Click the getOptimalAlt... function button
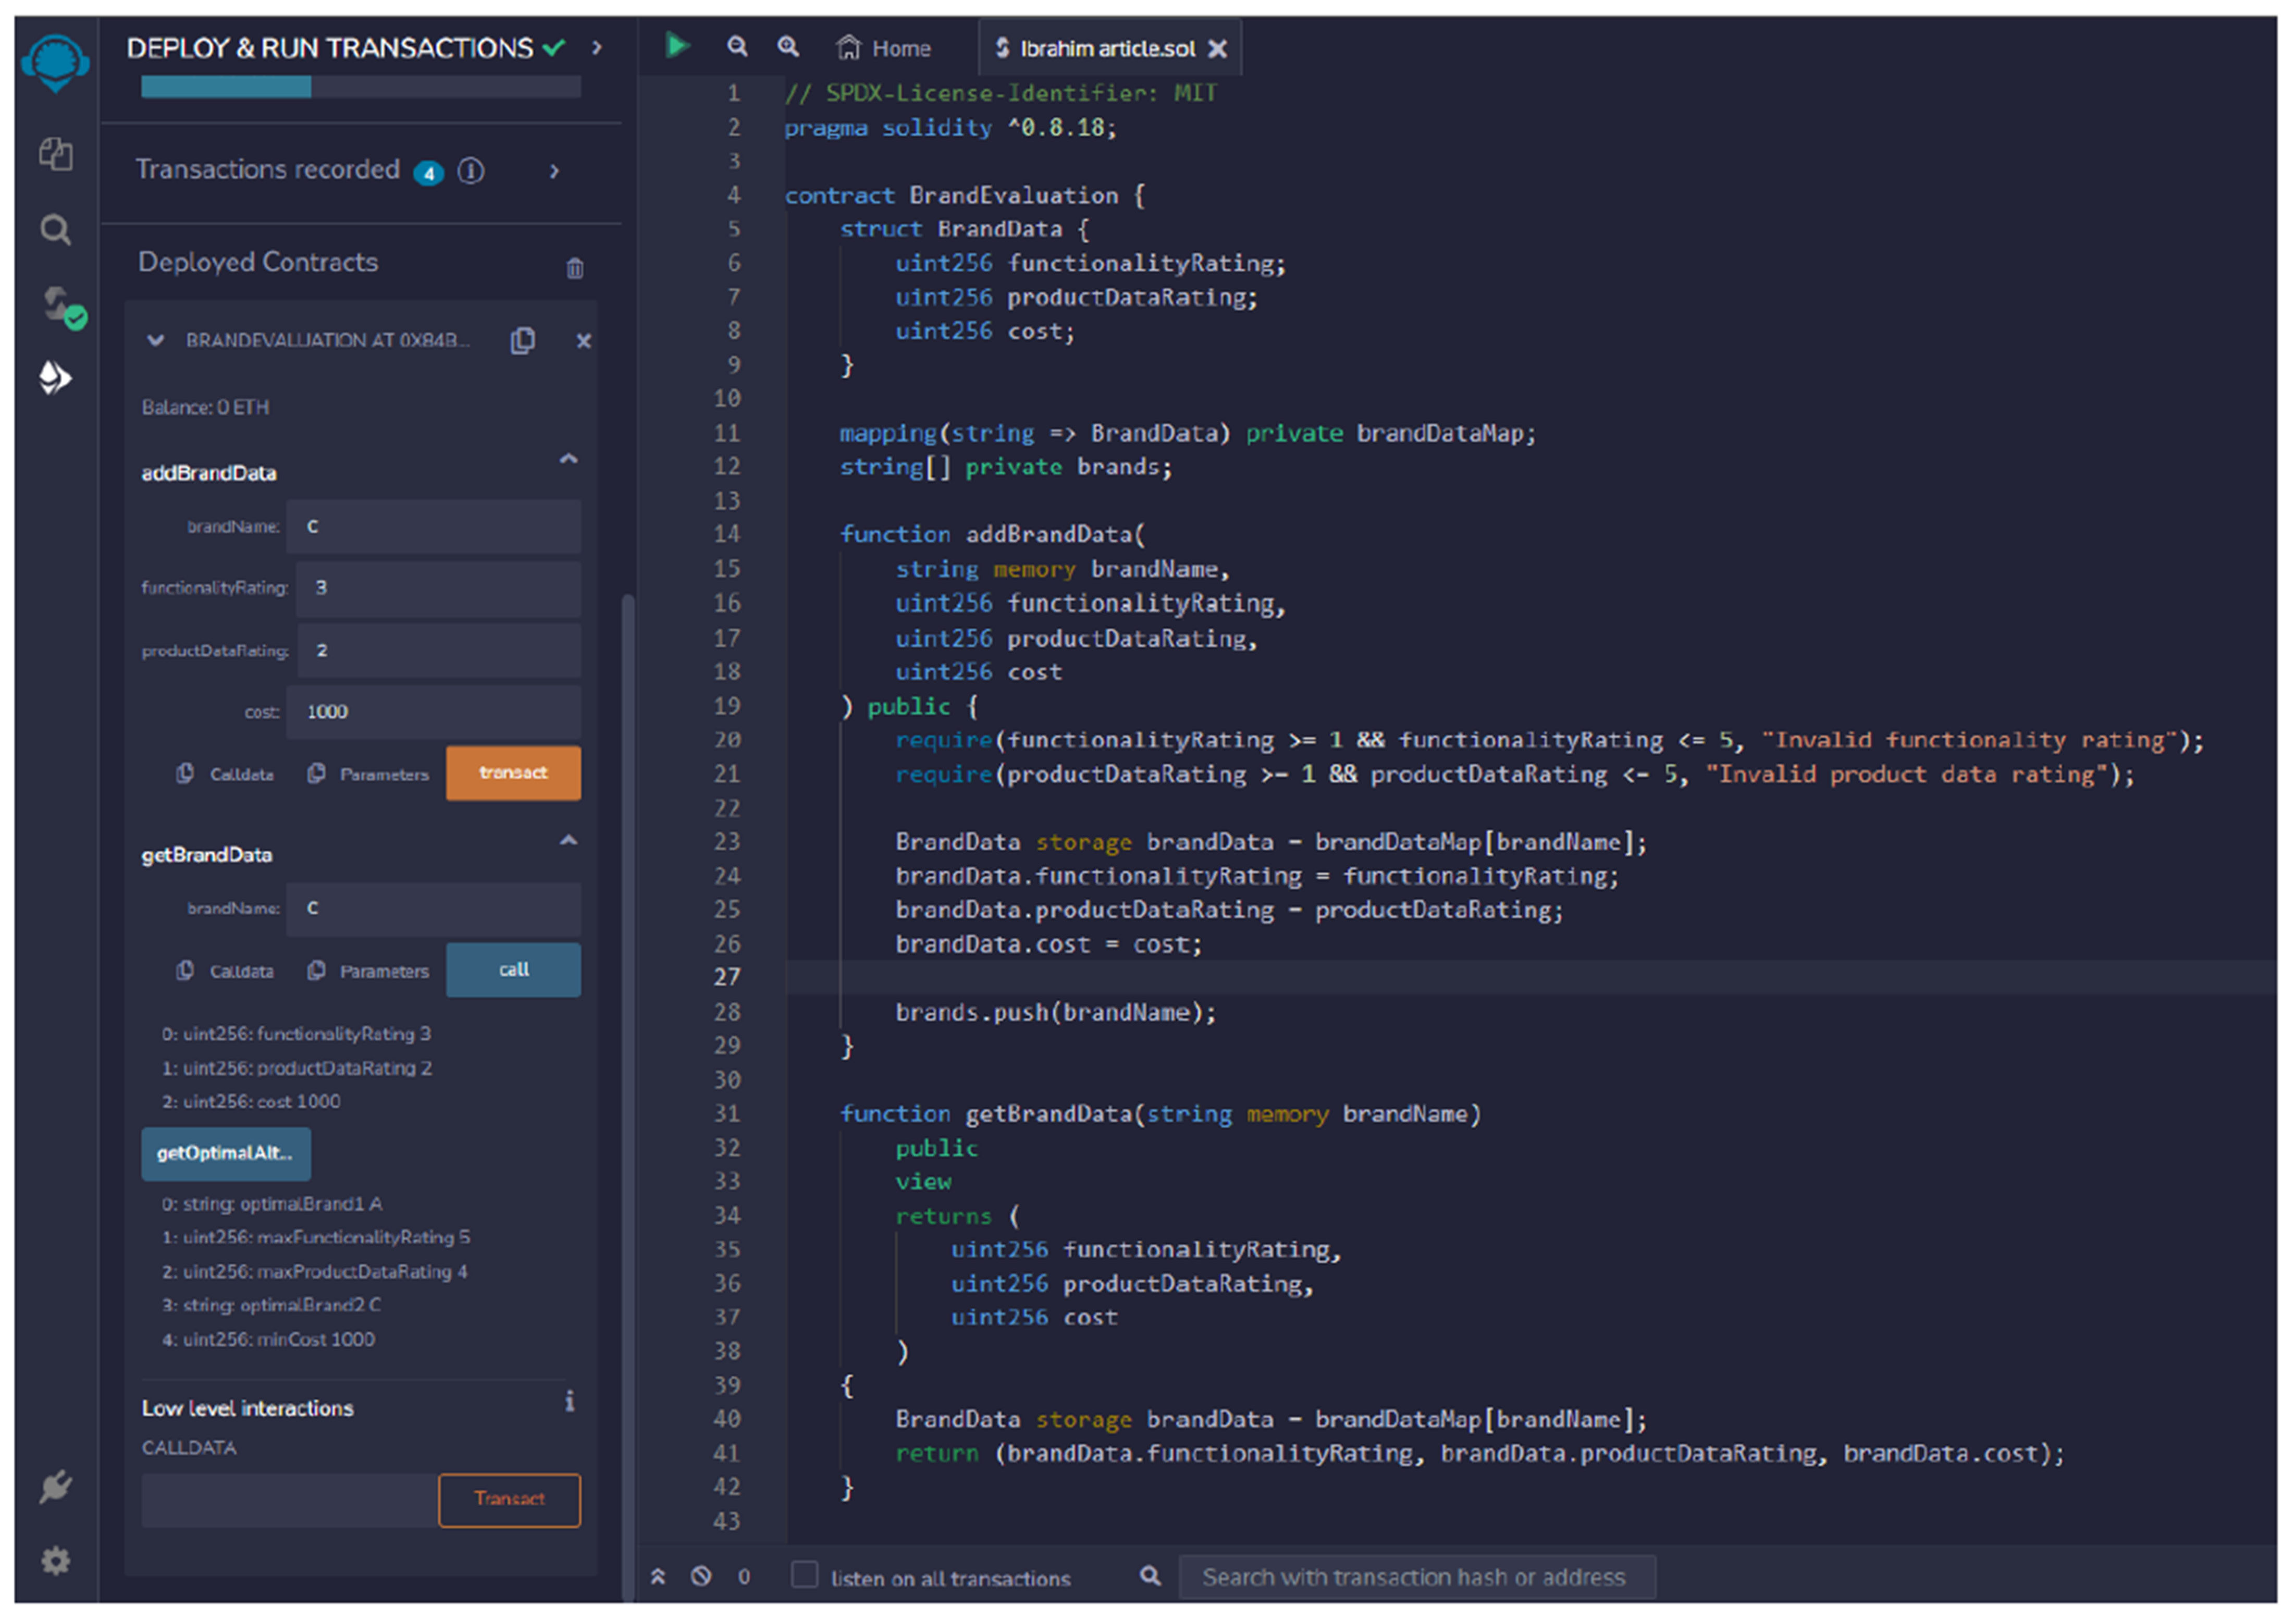 [x=226, y=1153]
